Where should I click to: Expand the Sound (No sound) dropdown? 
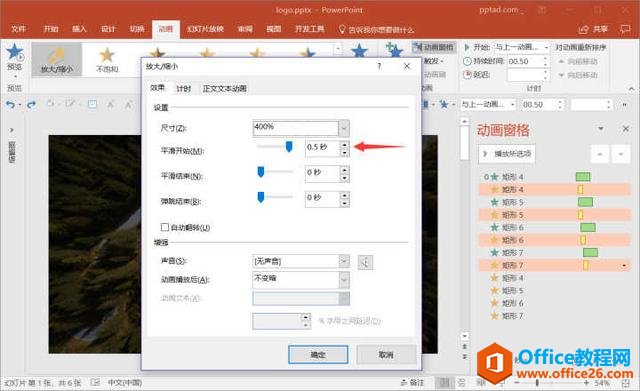coord(344,261)
